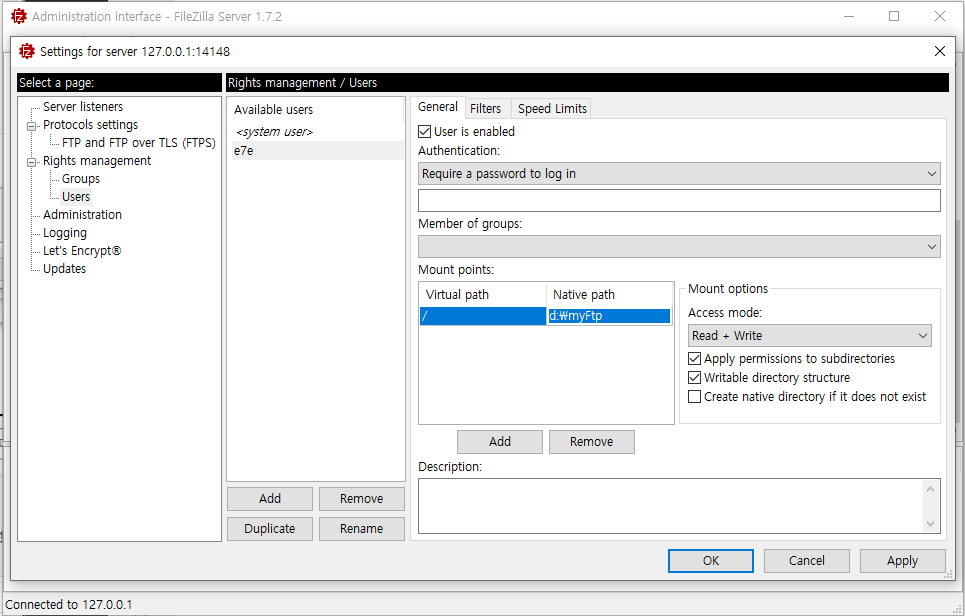Open the Member of groups dropdown
Image resolution: width=965 pixels, height=616 pixels.
pos(679,247)
